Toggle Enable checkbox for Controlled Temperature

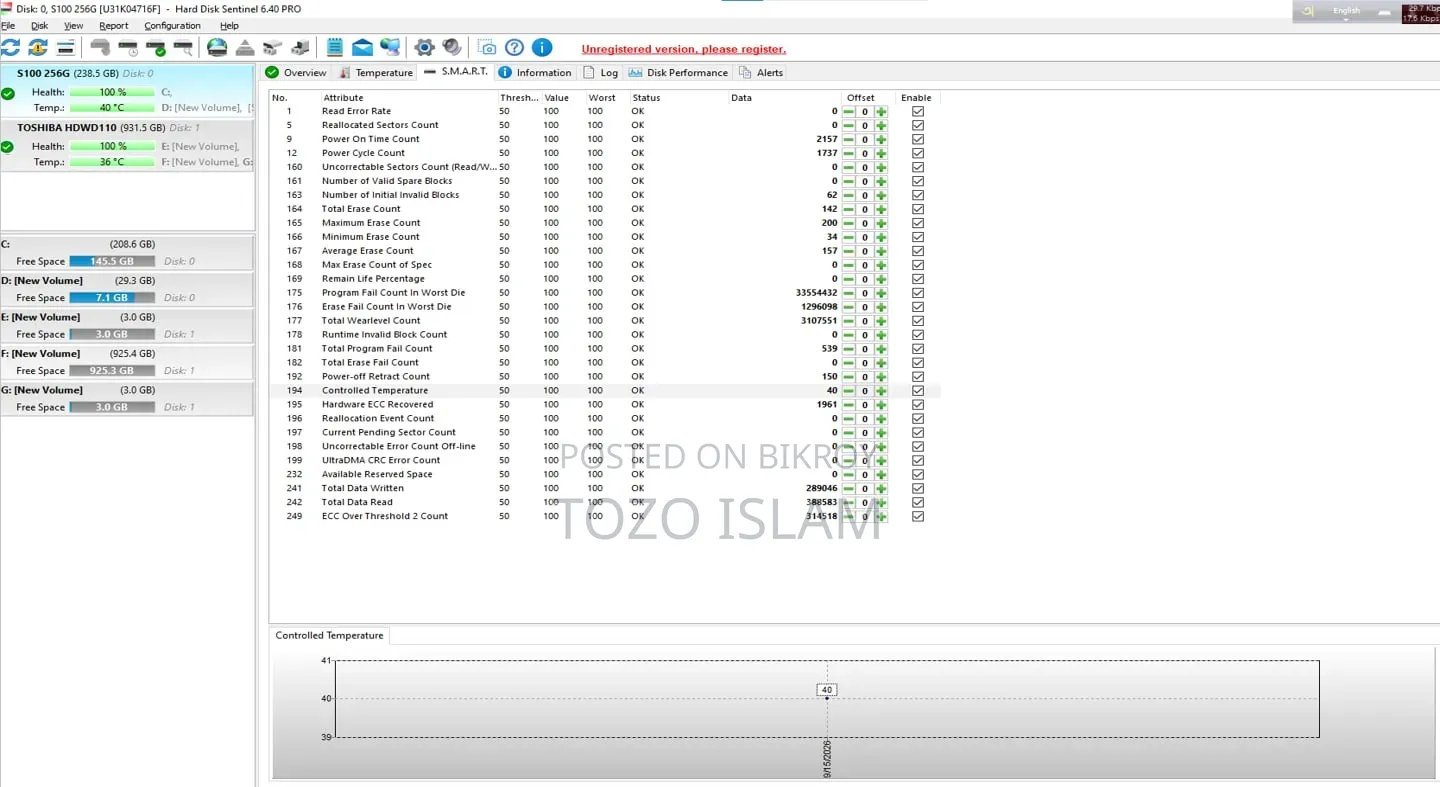[918, 391]
